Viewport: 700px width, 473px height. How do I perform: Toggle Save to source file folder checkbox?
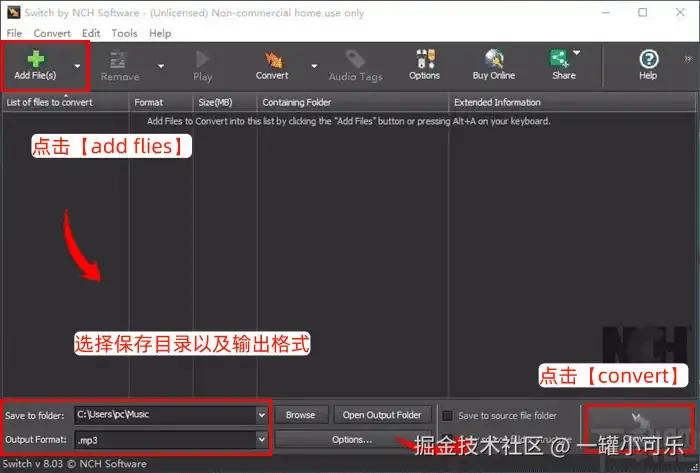click(x=447, y=416)
